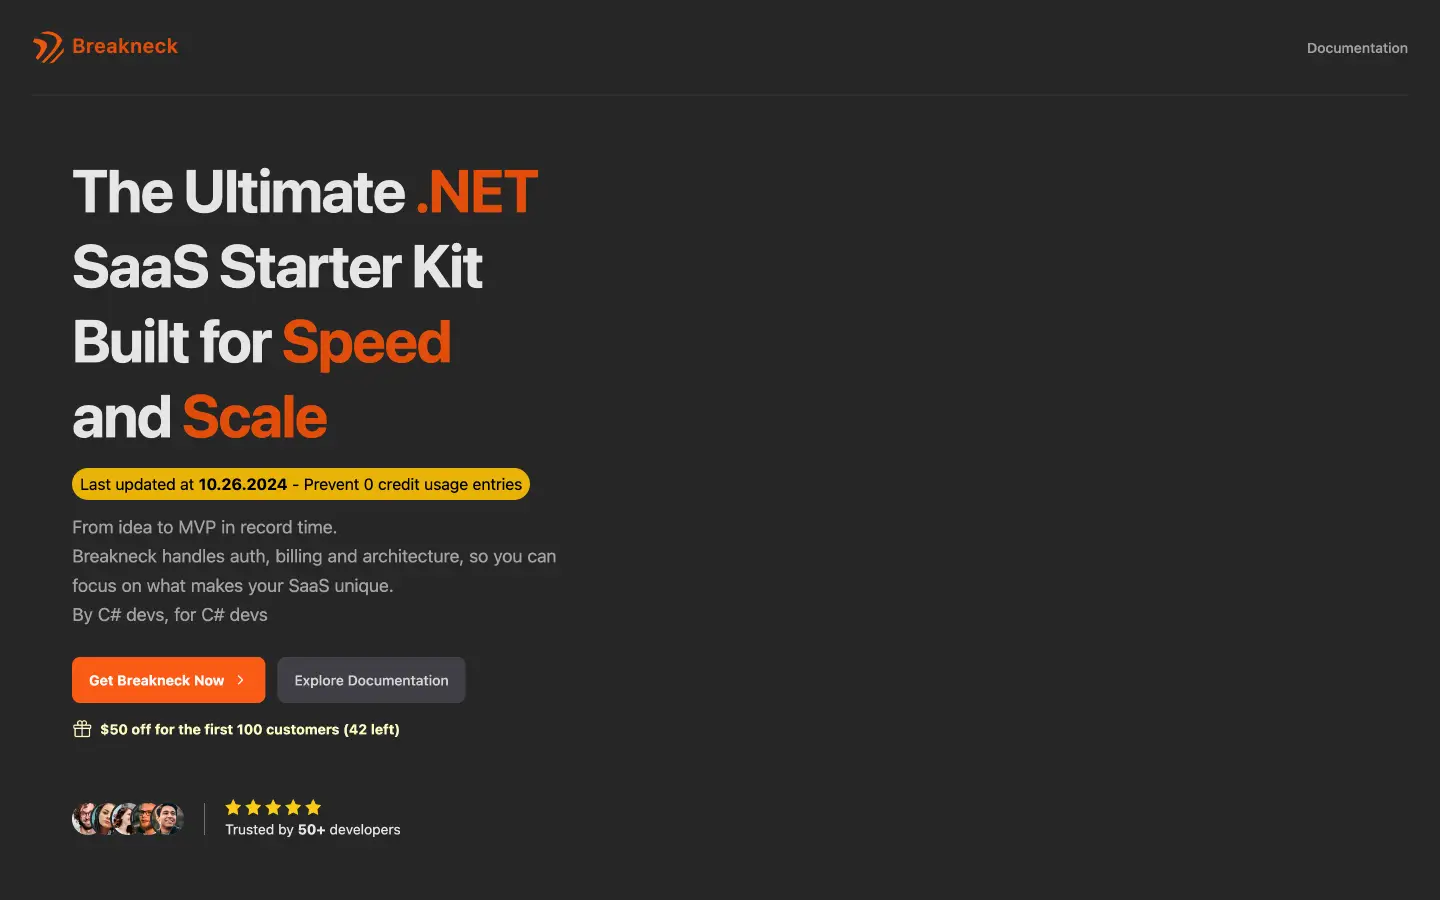
Task: Click the $50 off first 100 customers text
Action: point(250,729)
